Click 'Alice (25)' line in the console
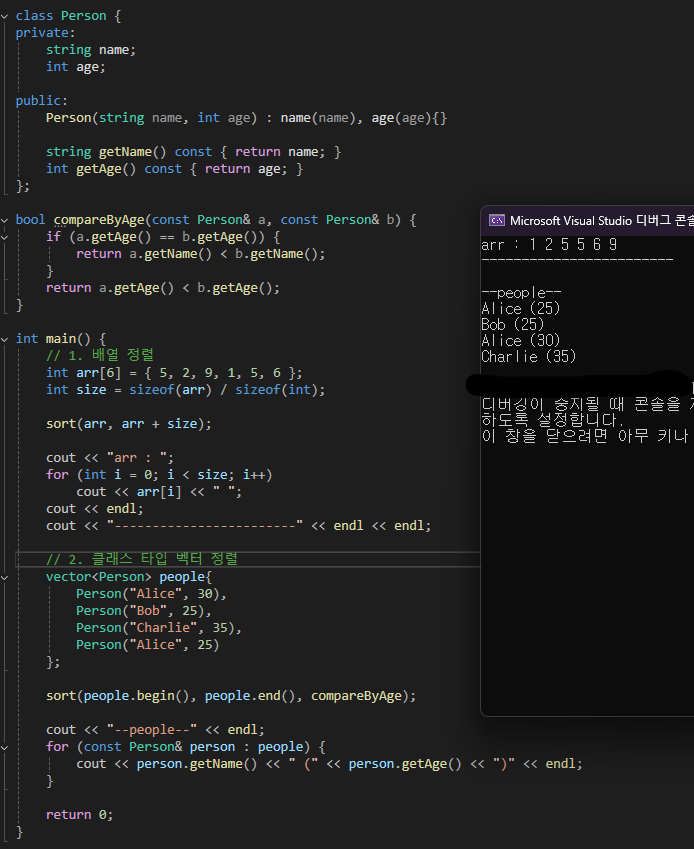The width and height of the screenshot is (694, 849). tap(521, 309)
